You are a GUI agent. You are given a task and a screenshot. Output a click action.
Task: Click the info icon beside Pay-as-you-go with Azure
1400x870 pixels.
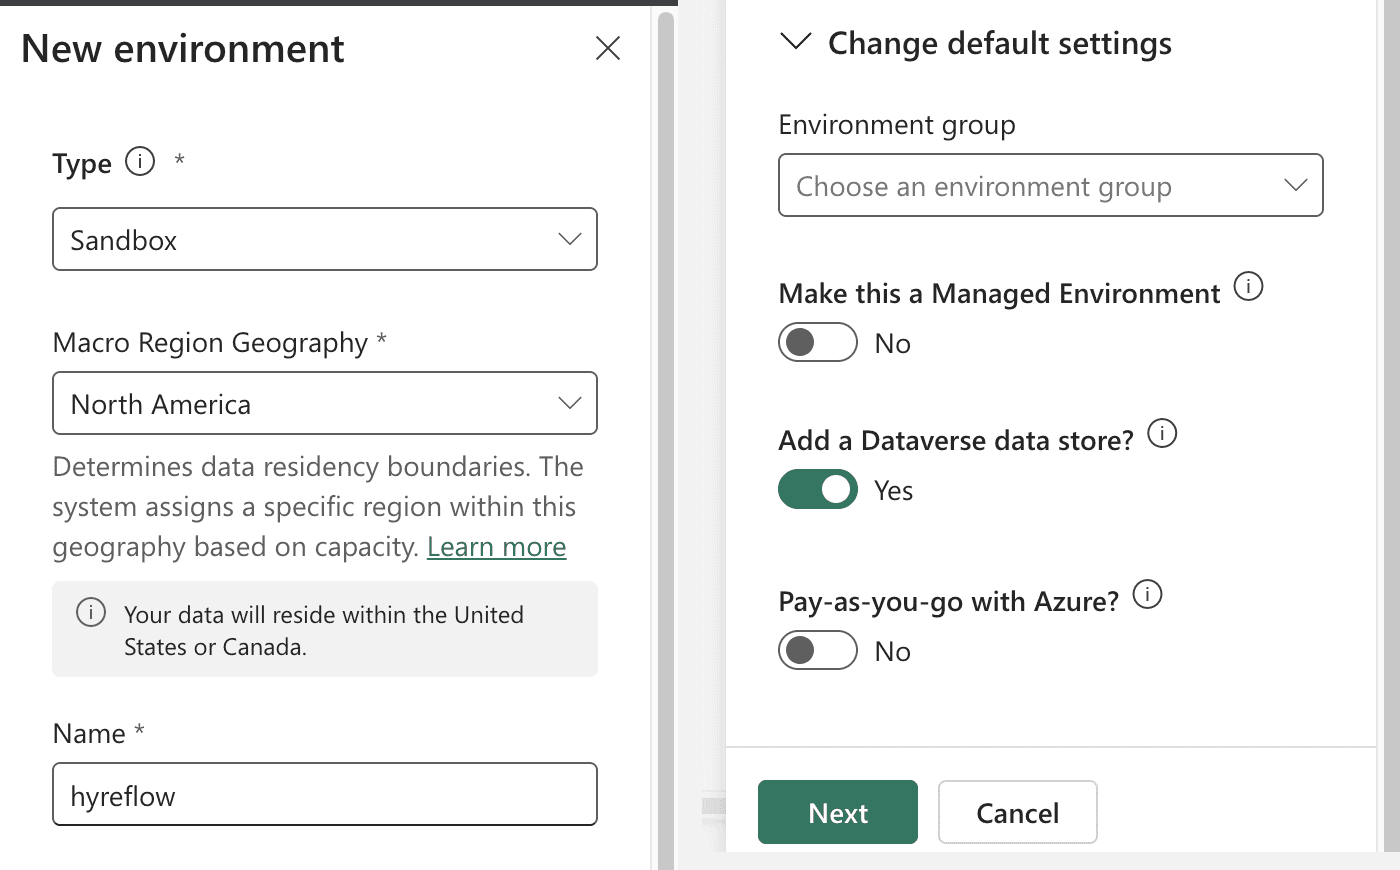tap(1147, 595)
